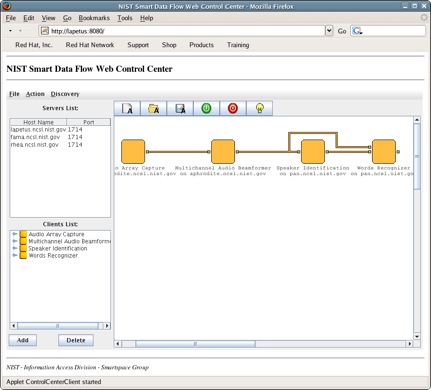
Task: Expand the Multichannel Audio Beamformer tree node
Action: (14, 241)
